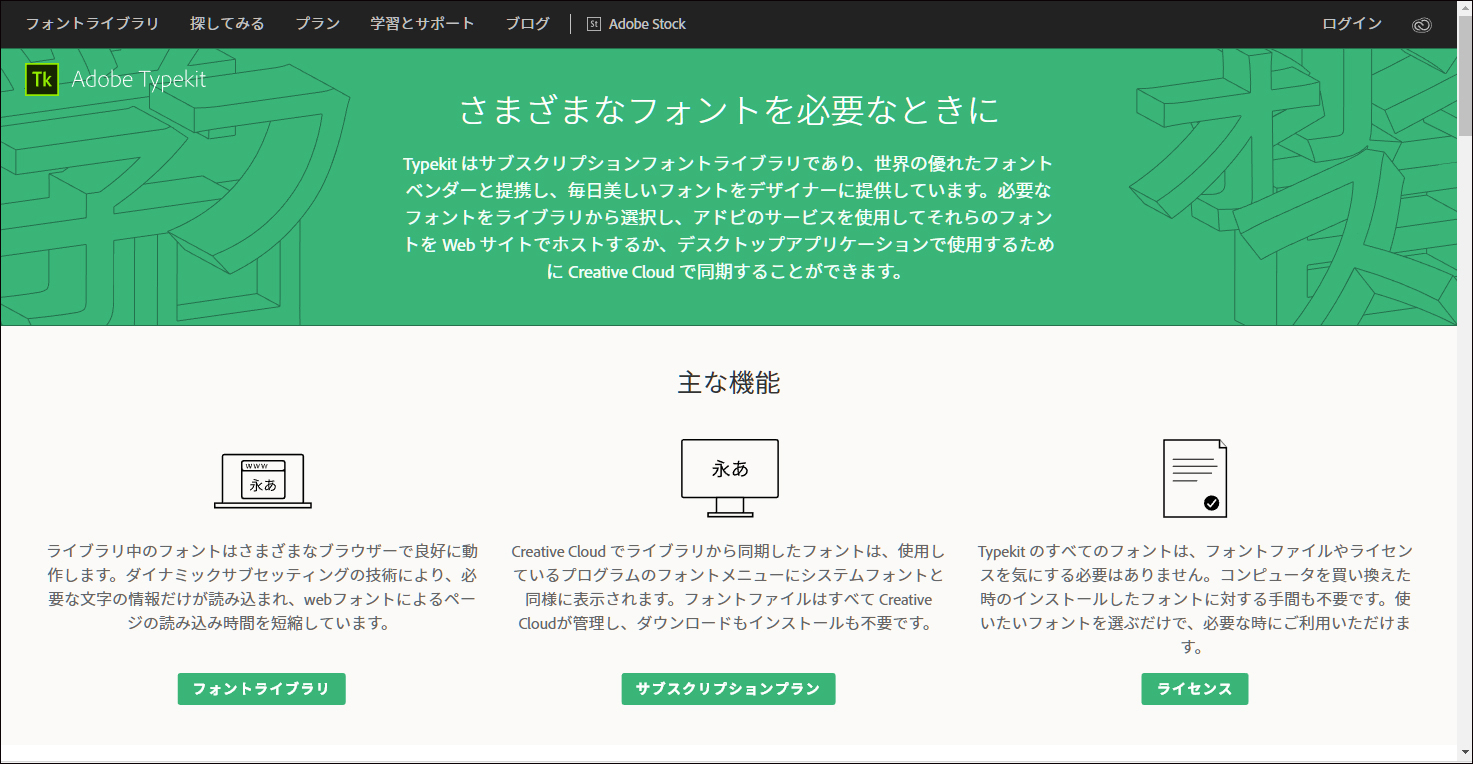This screenshot has width=1473, height=764.
Task: Click the Adobe Stock St icon
Action: coord(594,24)
